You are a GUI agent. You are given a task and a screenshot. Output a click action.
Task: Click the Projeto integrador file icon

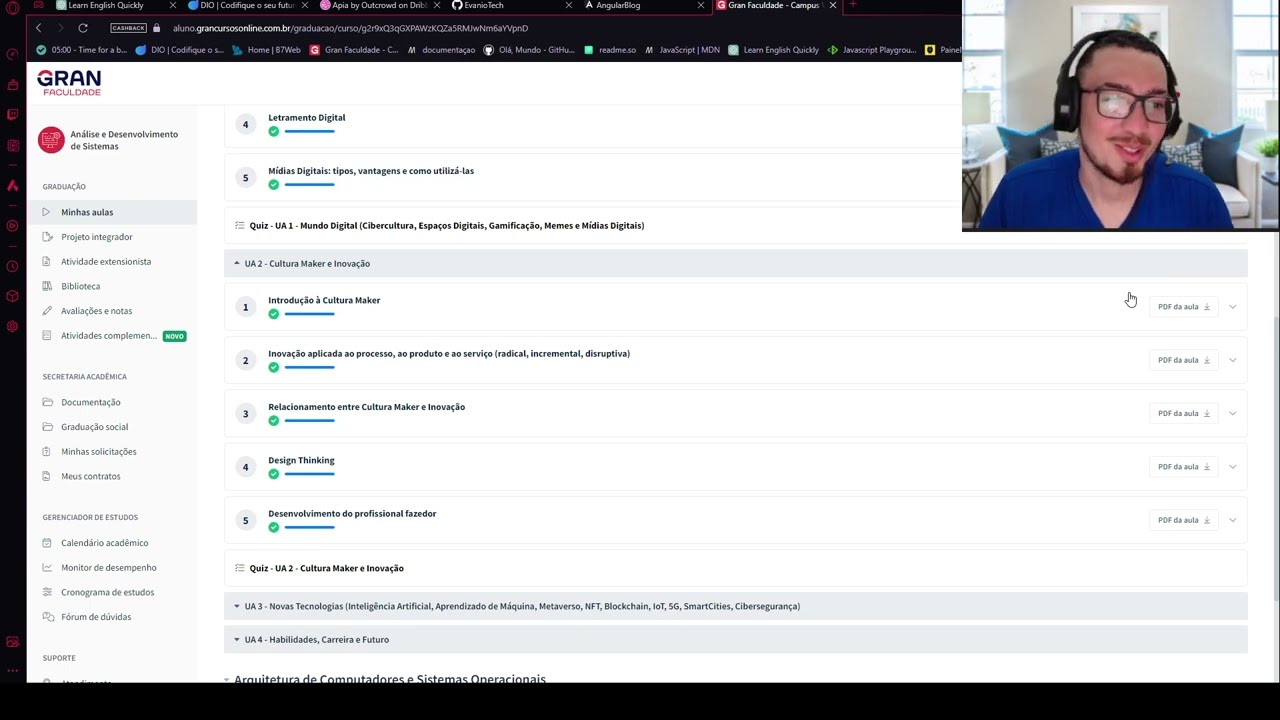point(47,237)
